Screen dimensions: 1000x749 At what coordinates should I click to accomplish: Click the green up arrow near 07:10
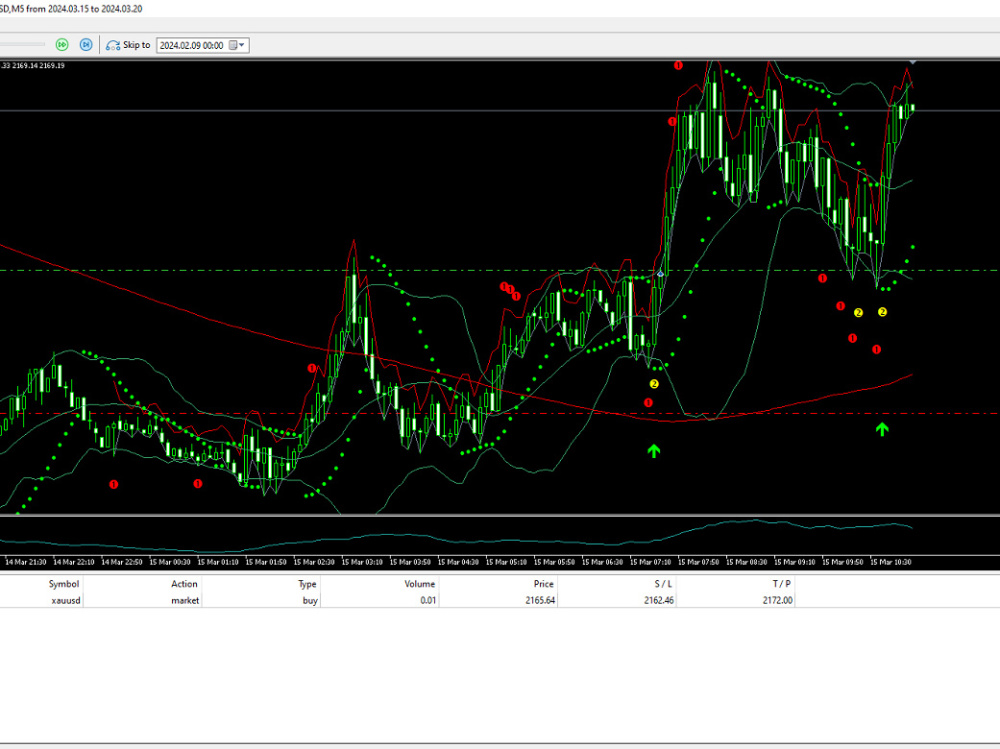coord(653,451)
